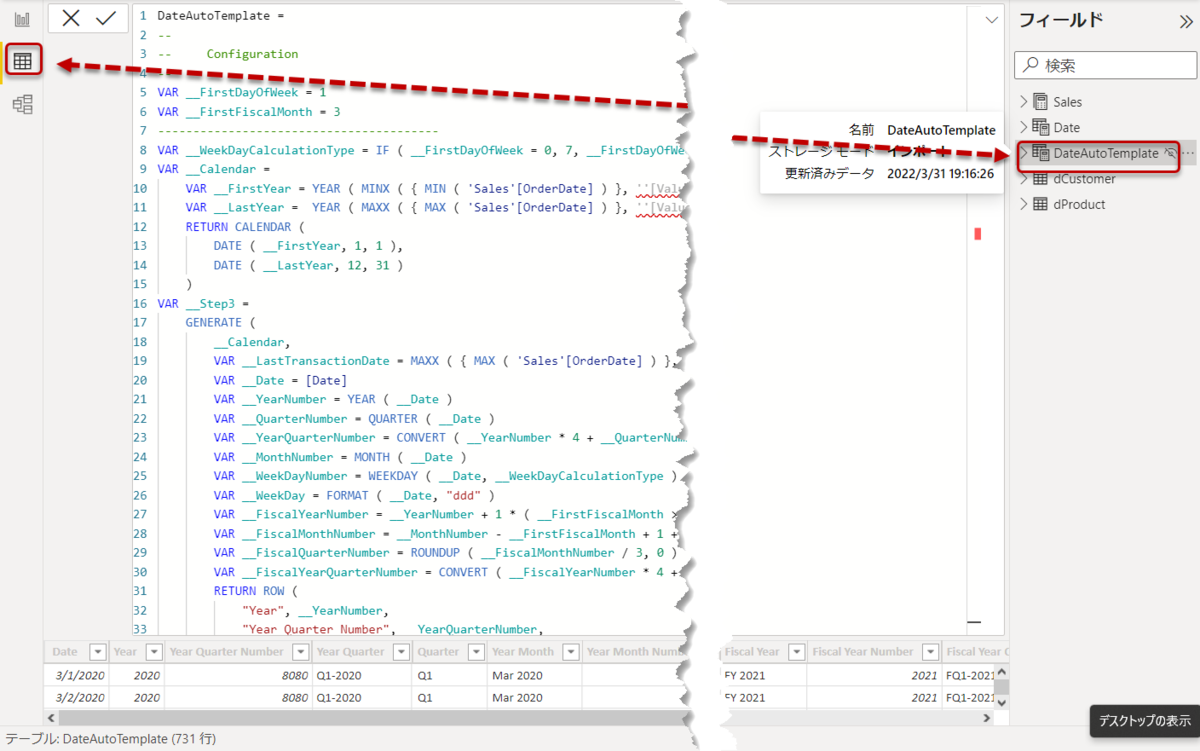Click line 20 VAR __Date = [Date]
This screenshot has width=1200, height=751.
(x=281, y=381)
